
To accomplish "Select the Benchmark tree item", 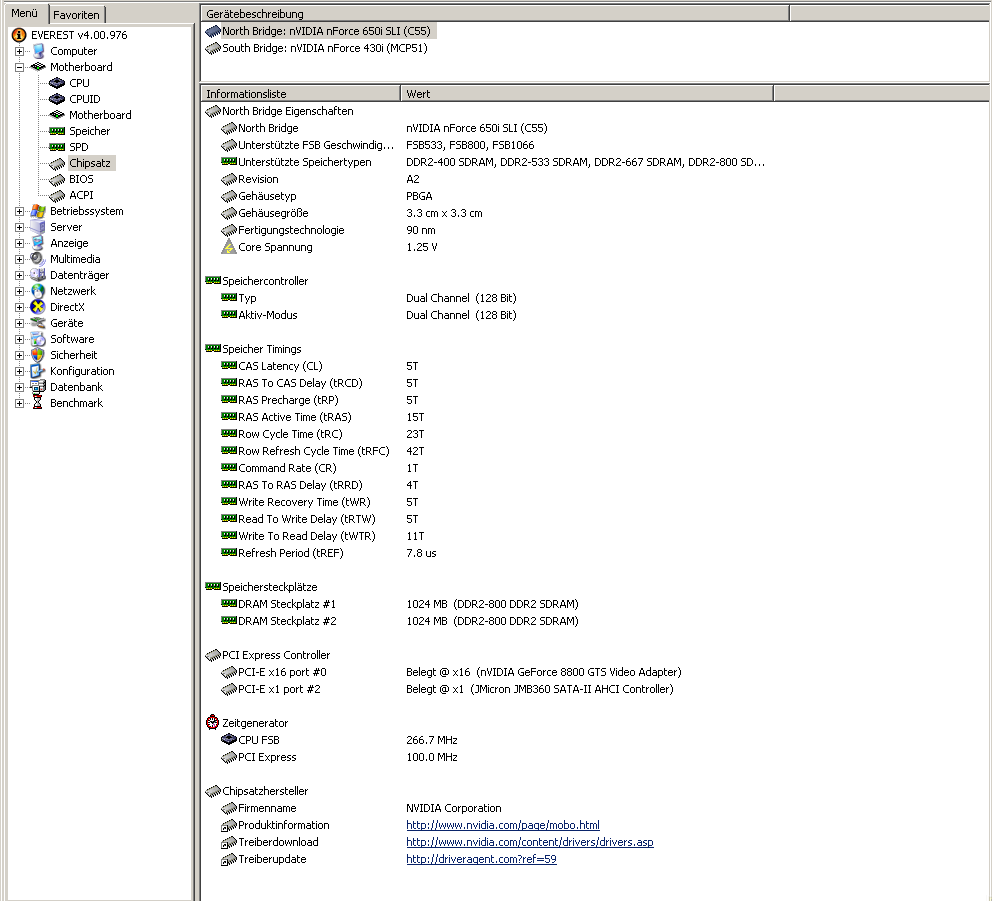I will [x=76, y=403].
